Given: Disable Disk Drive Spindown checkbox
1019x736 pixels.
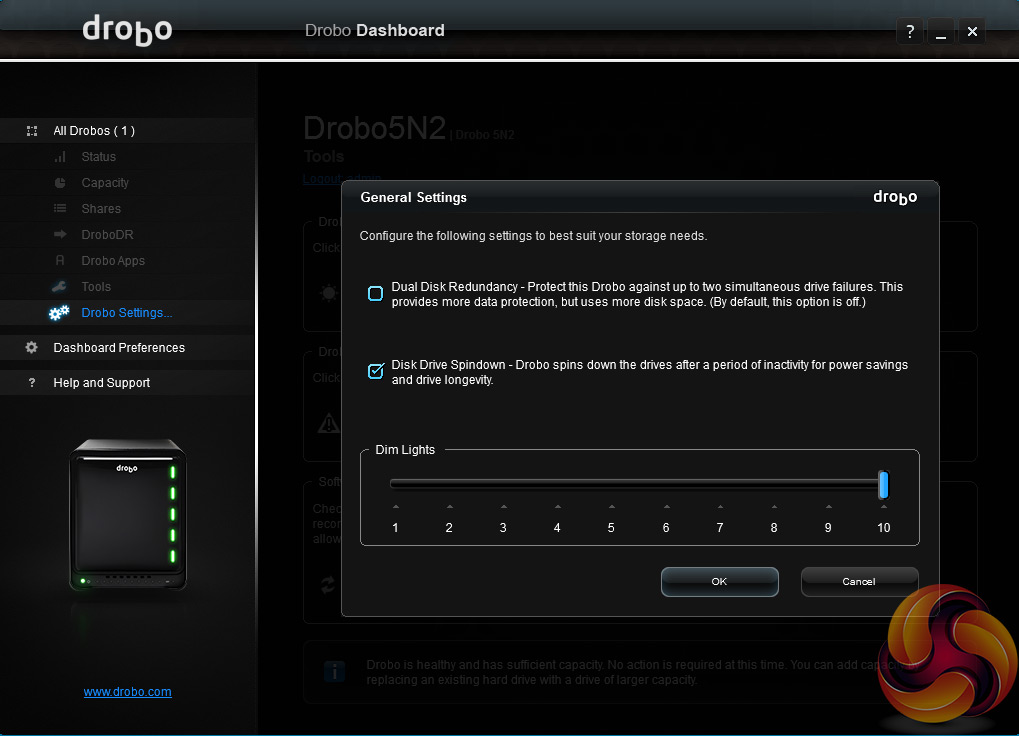Looking at the screenshot, I should [x=376, y=371].
